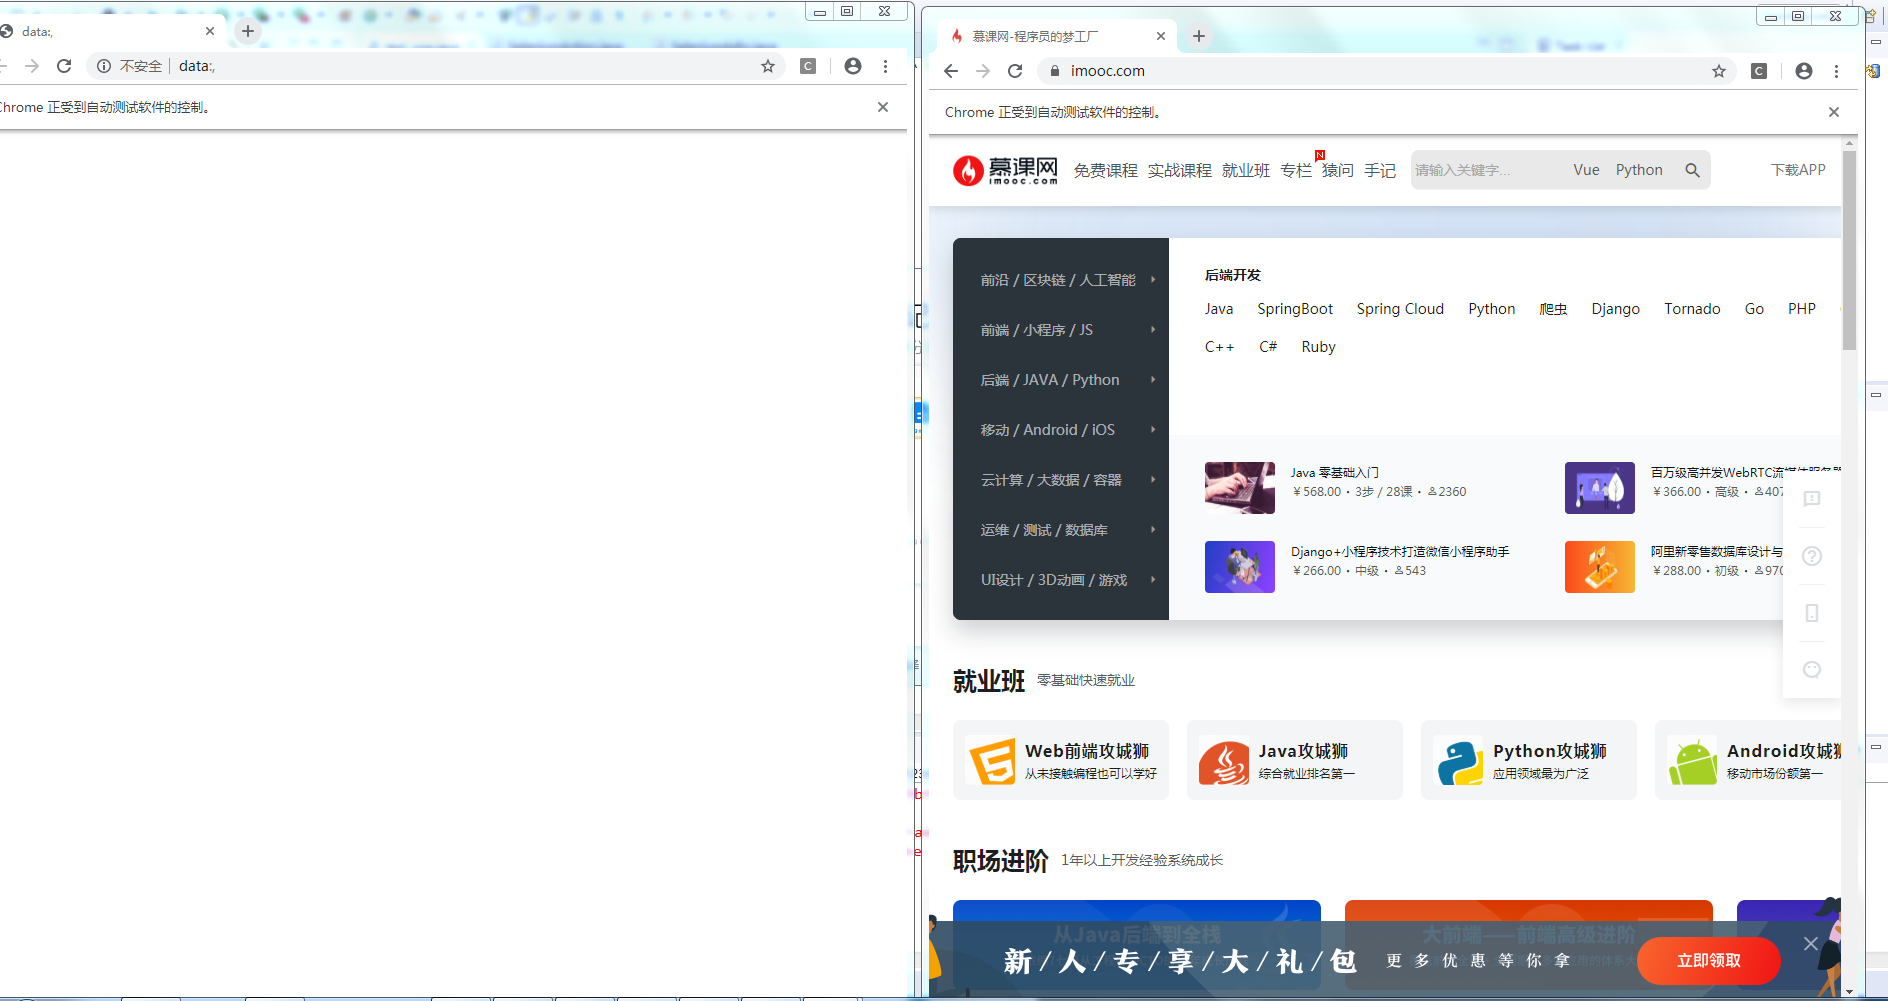Click the search magnifier icon on imooc
The width and height of the screenshot is (1888, 1001).
click(x=1692, y=170)
